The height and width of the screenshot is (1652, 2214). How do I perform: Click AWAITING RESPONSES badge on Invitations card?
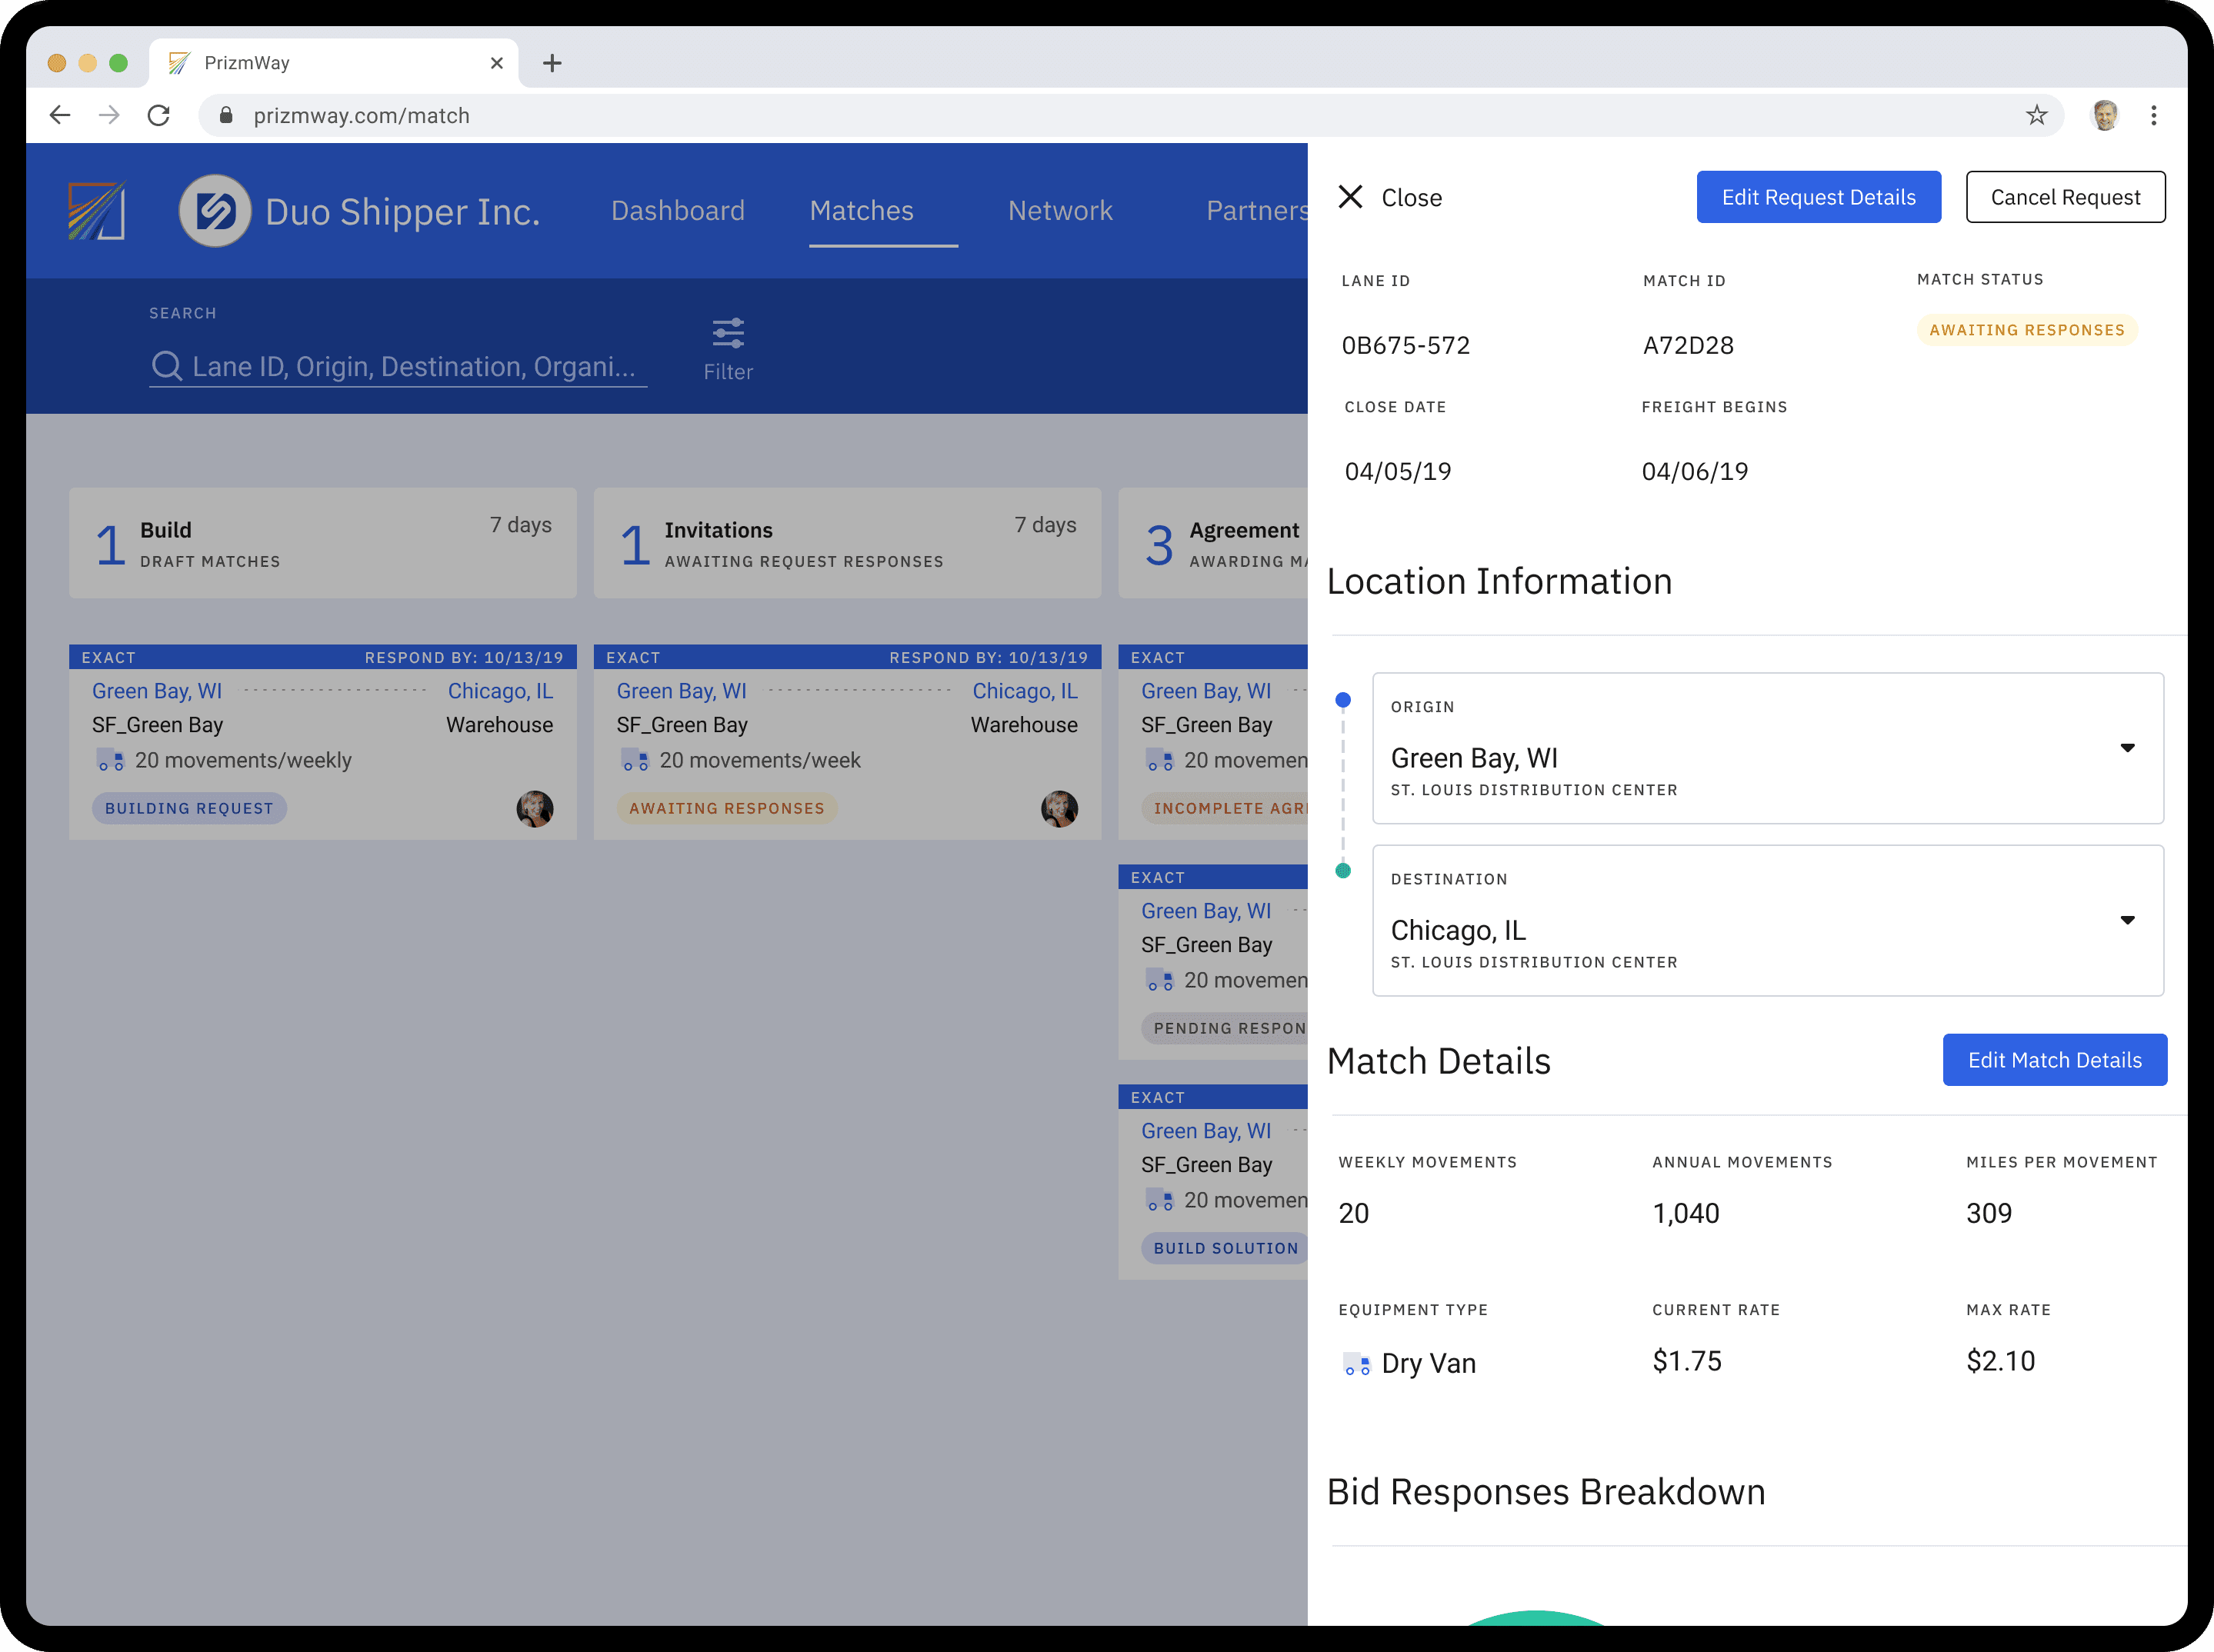[727, 808]
